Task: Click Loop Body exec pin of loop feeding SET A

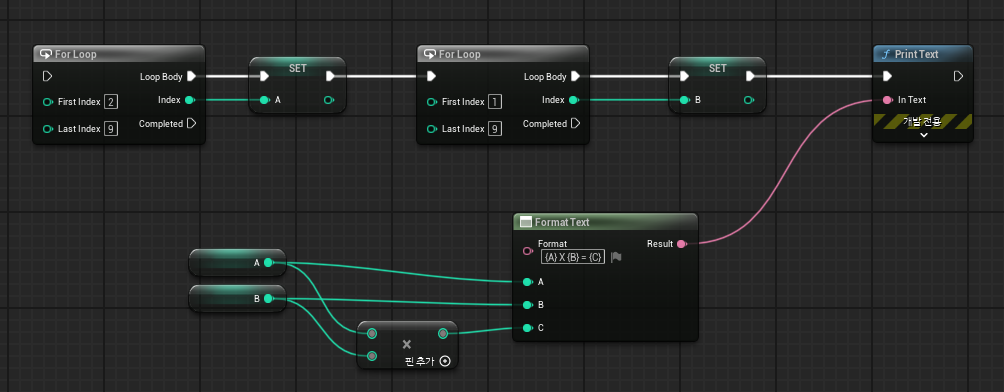Action: [x=191, y=76]
